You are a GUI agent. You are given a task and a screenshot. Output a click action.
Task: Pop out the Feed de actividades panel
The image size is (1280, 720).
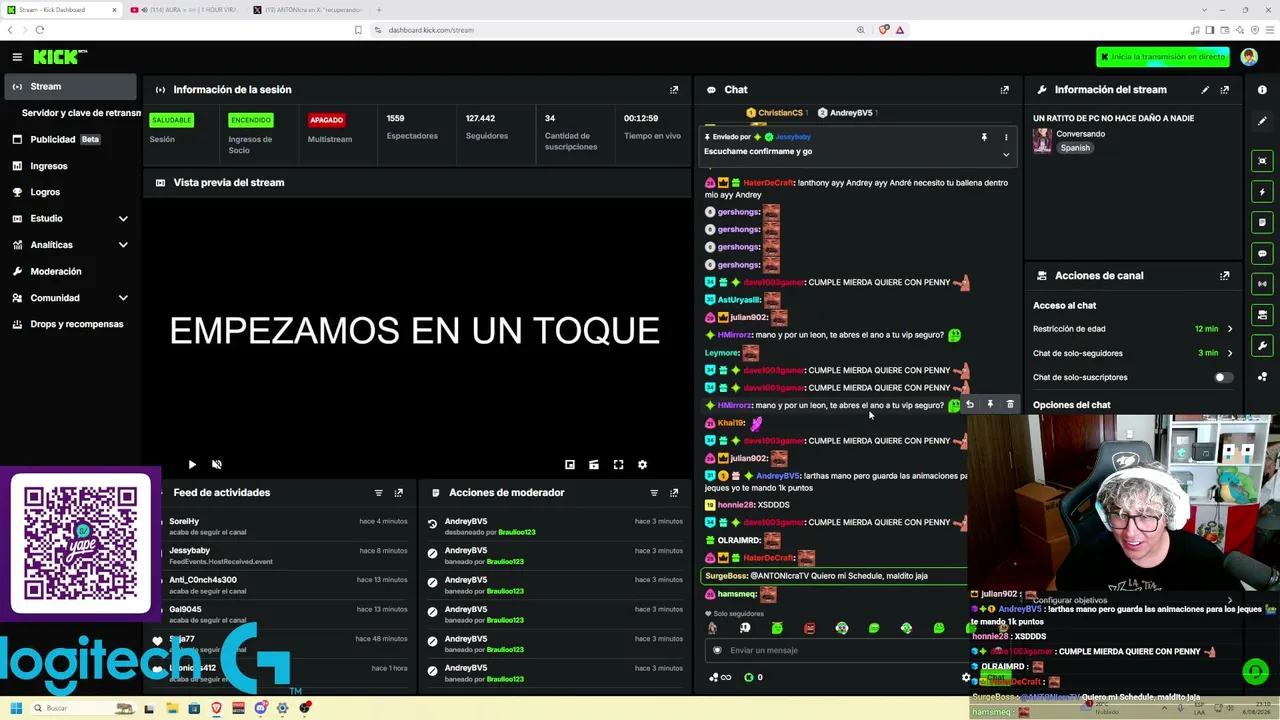point(398,493)
